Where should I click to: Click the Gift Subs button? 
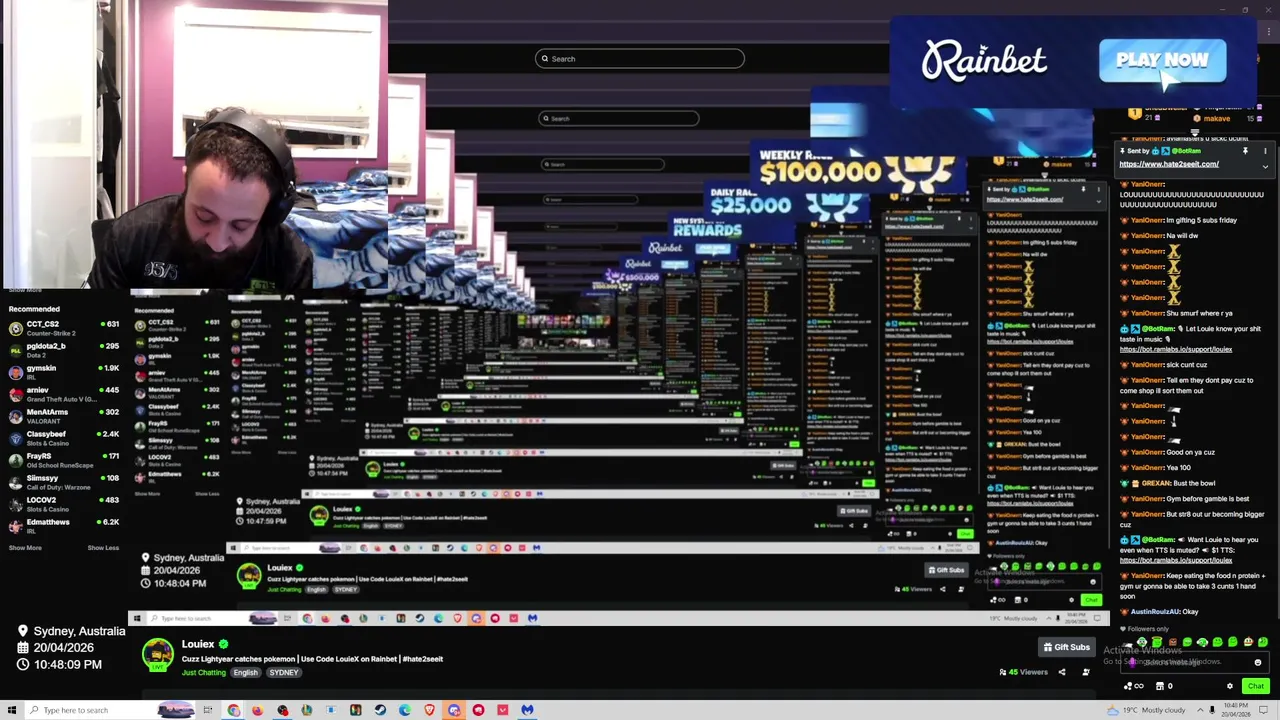pyautogui.click(x=1067, y=647)
